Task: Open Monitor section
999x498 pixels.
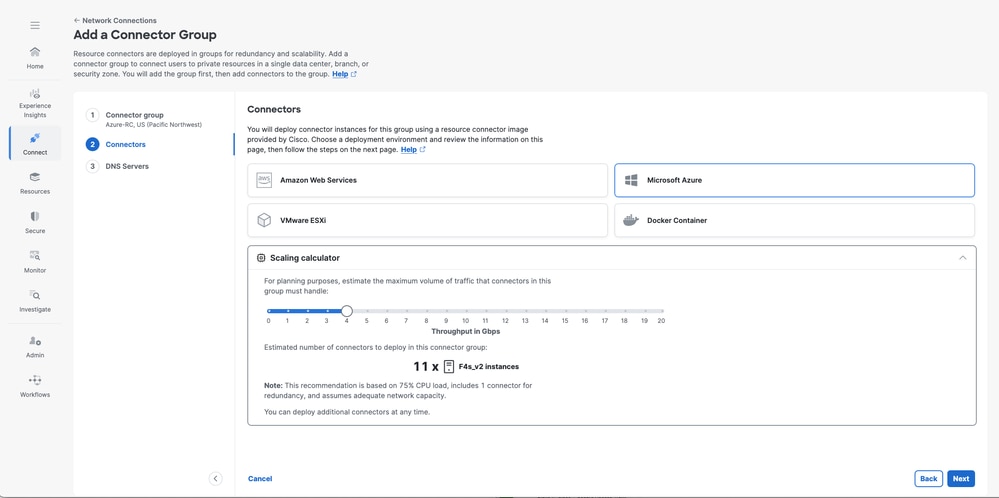Action: point(35,261)
